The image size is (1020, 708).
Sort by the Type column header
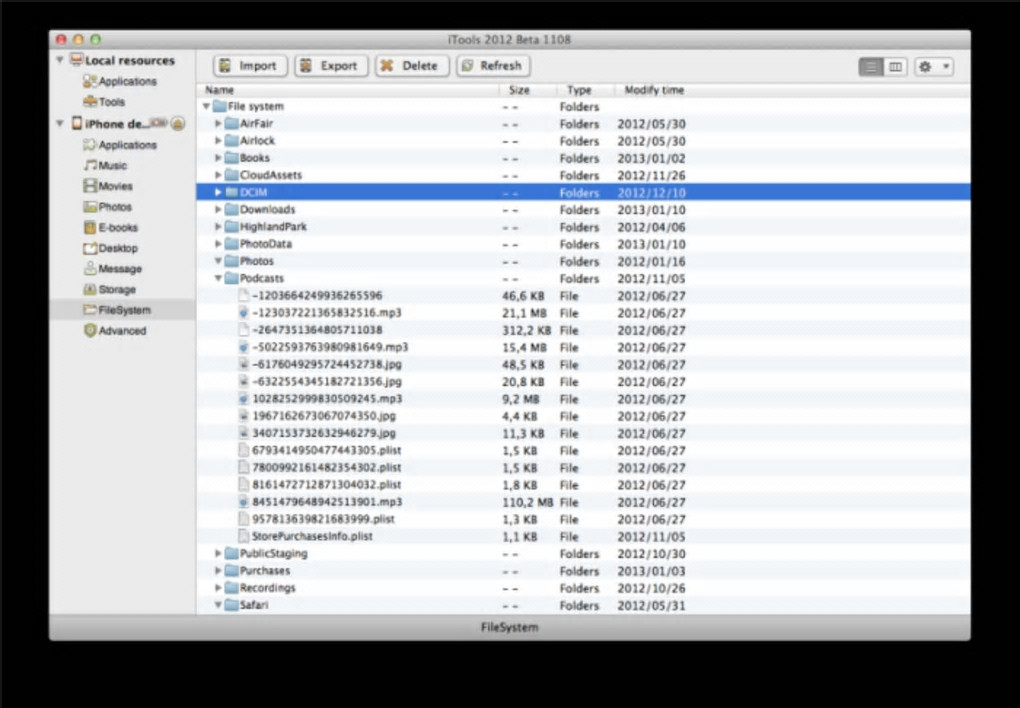pyautogui.click(x=585, y=90)
